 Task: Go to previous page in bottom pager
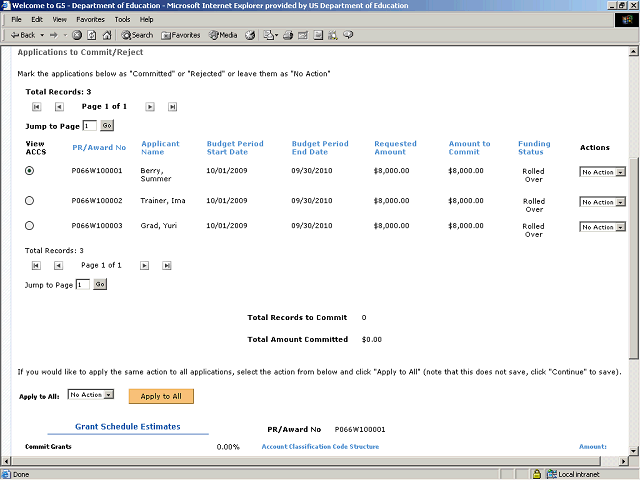(x=58, y=266)
